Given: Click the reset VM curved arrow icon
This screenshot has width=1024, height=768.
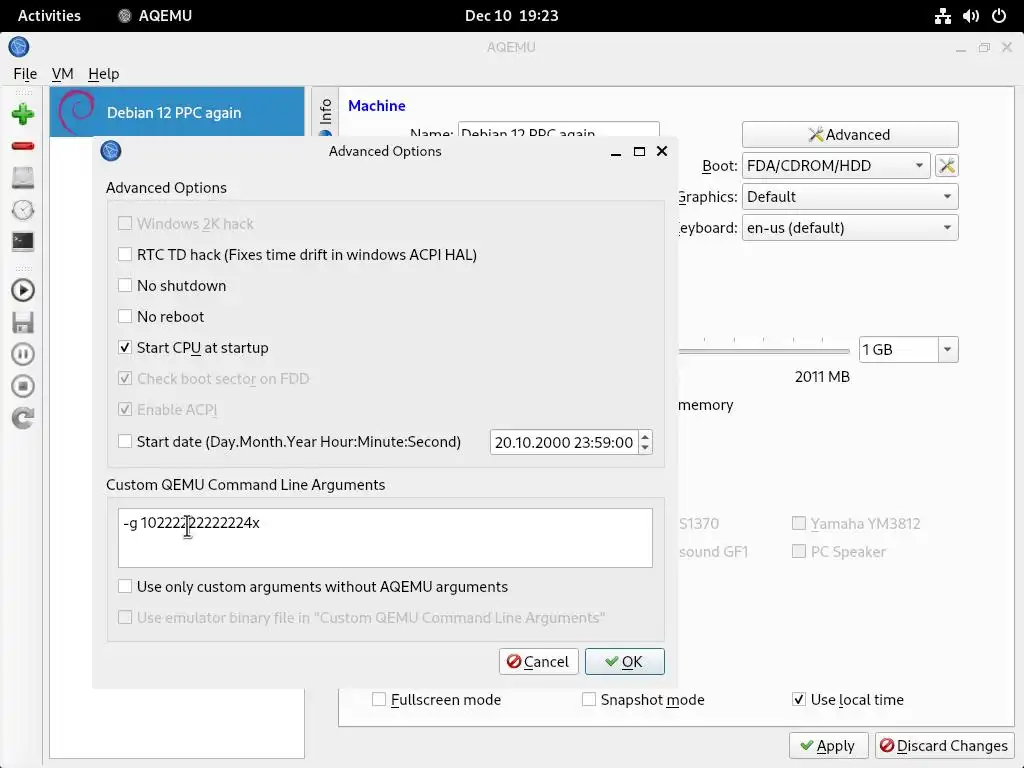Looking at the screenshot, I should [23, 418].
